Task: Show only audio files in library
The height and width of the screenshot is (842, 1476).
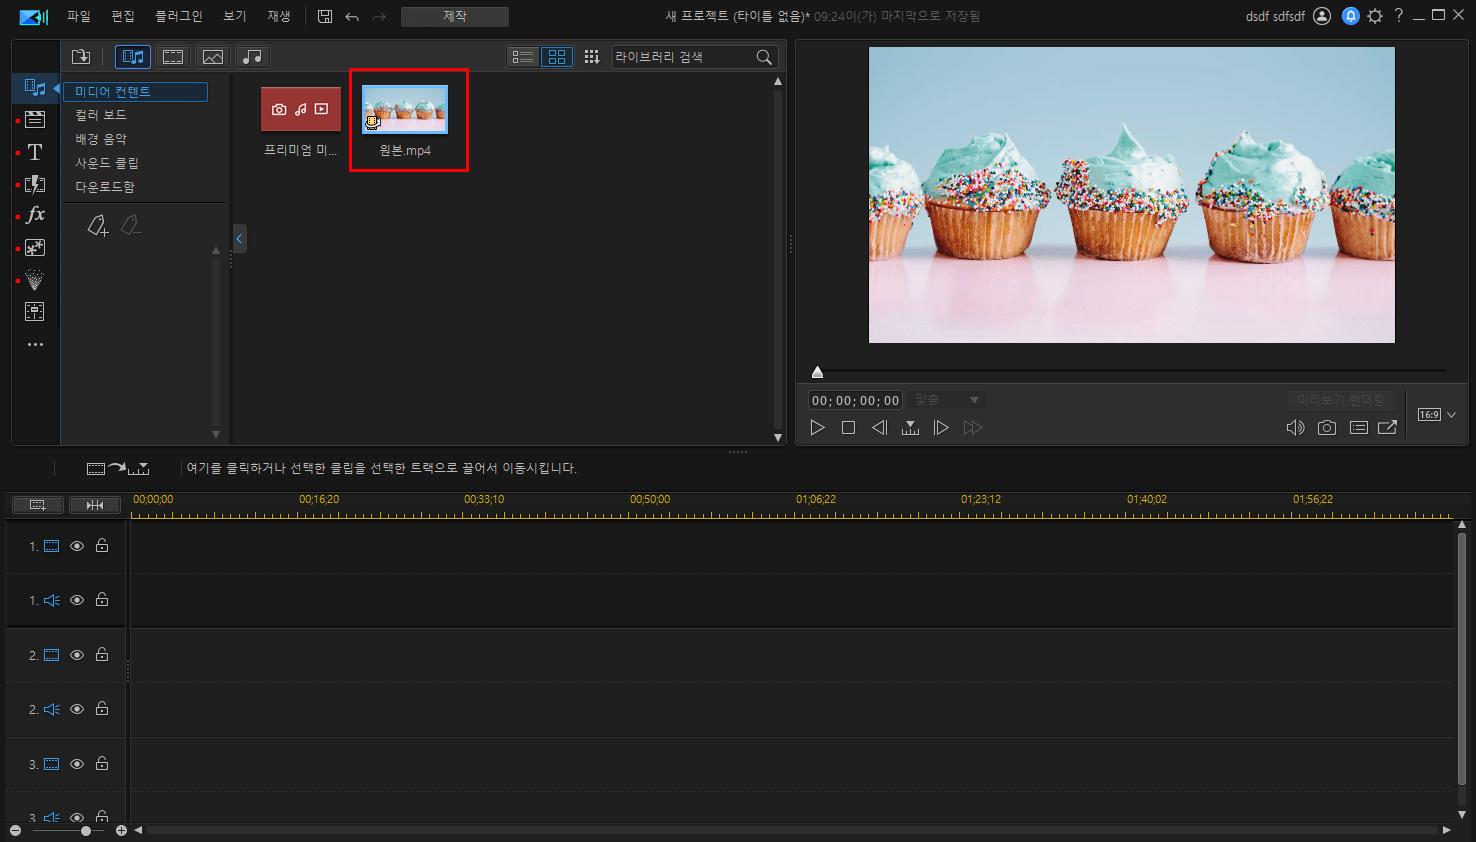Action: (253, 57)
